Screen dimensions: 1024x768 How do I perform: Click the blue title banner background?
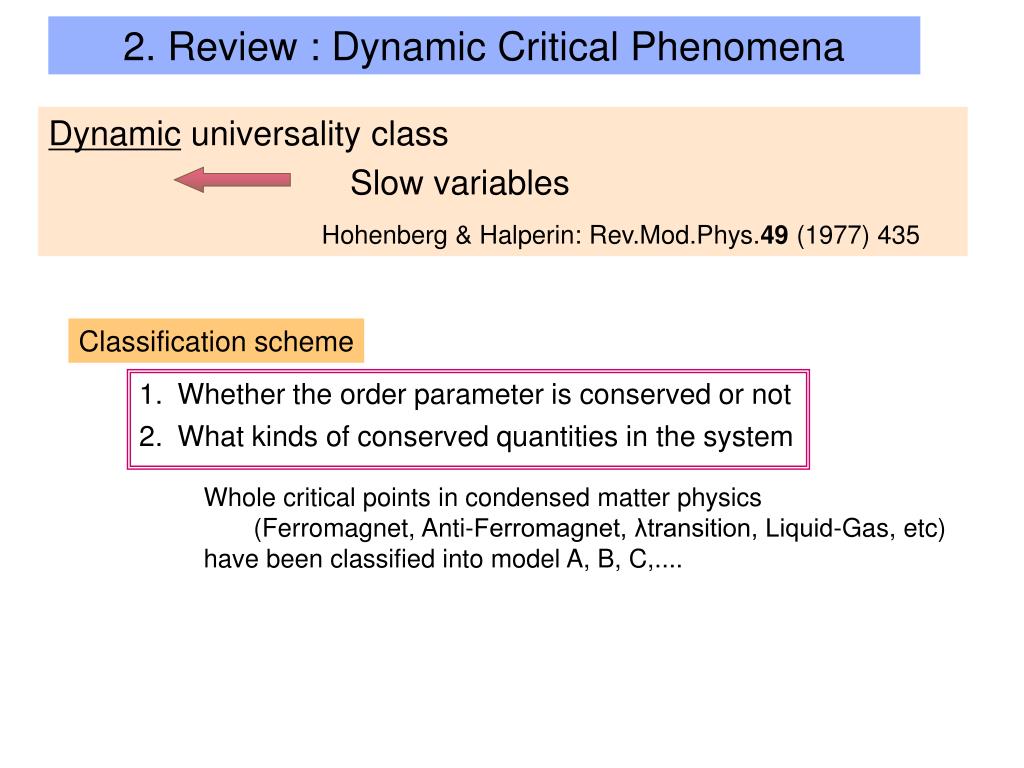click(484, 46)
